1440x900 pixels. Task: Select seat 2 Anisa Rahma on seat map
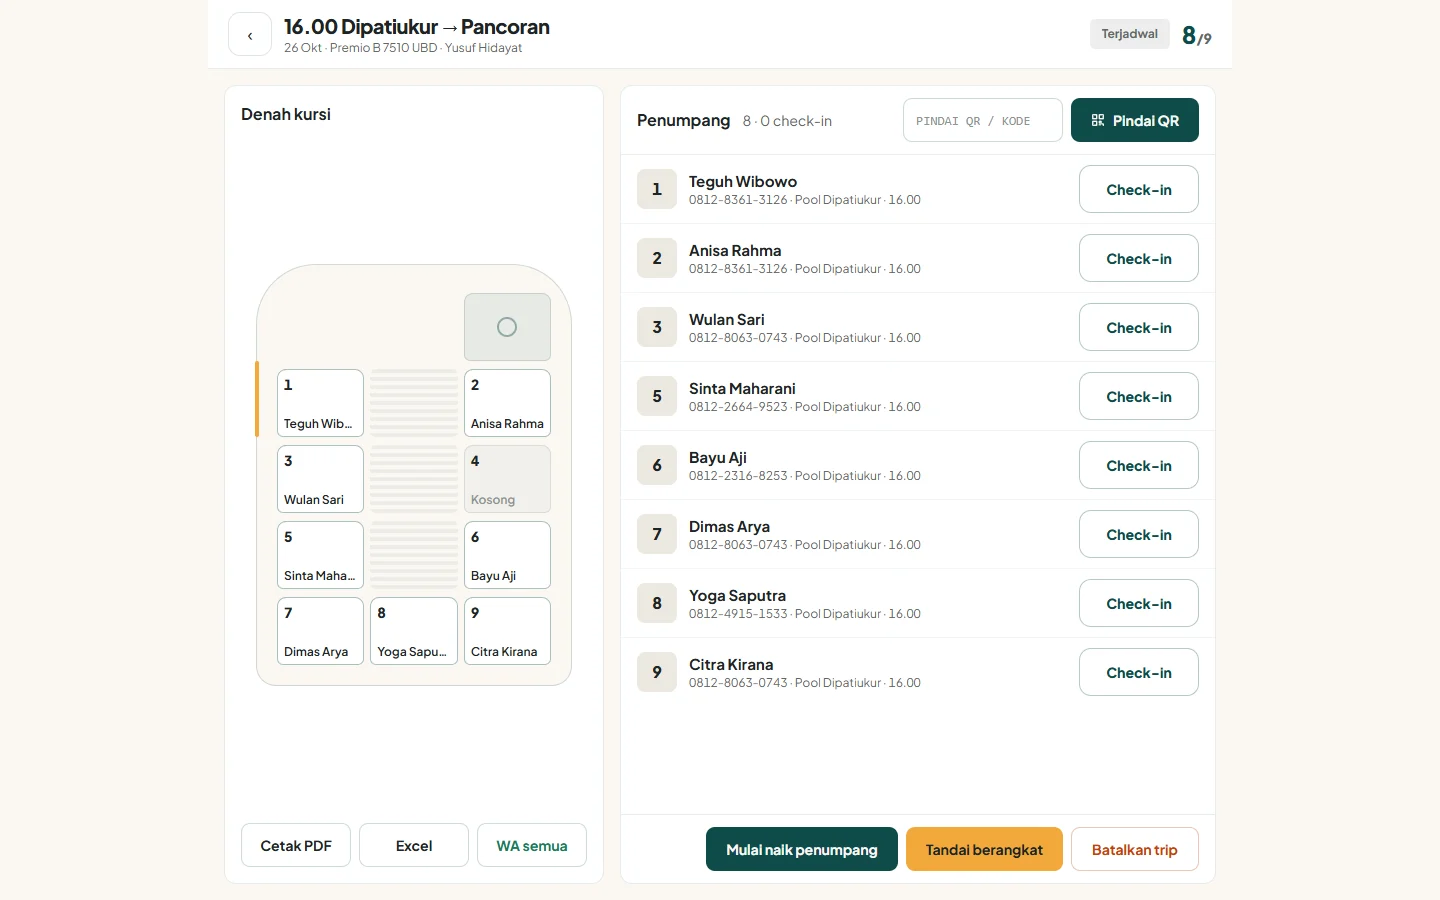[x=507, y=403]
